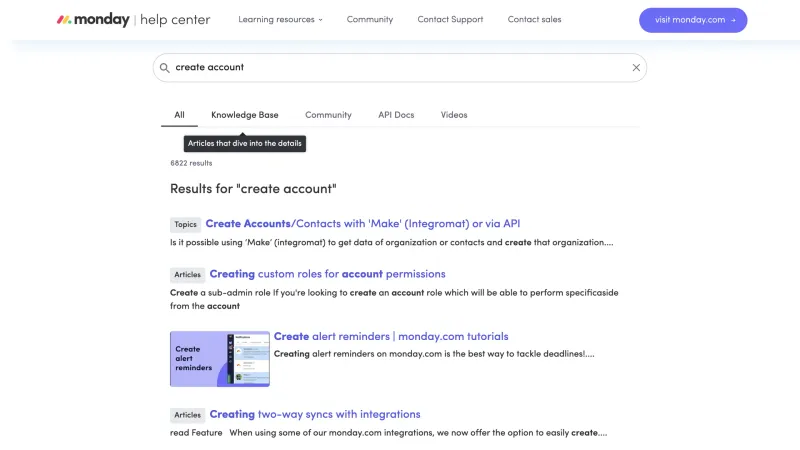Click Articles tag beside custom roles result

187,274
